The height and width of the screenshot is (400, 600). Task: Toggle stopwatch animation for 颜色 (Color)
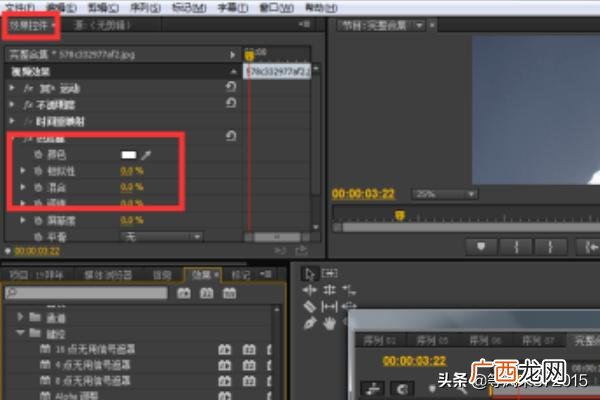pos(38,155)
